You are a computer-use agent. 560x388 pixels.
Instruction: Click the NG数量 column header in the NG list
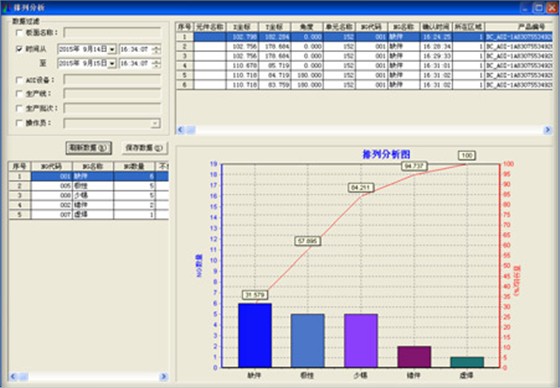(134, 166)
